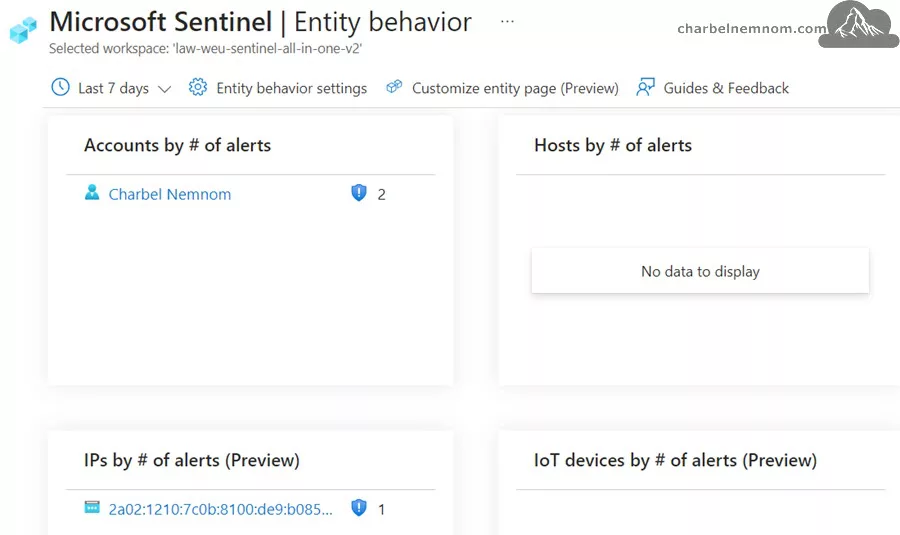Click the No data to display message
900x535 pixels.
pos(700,271)
